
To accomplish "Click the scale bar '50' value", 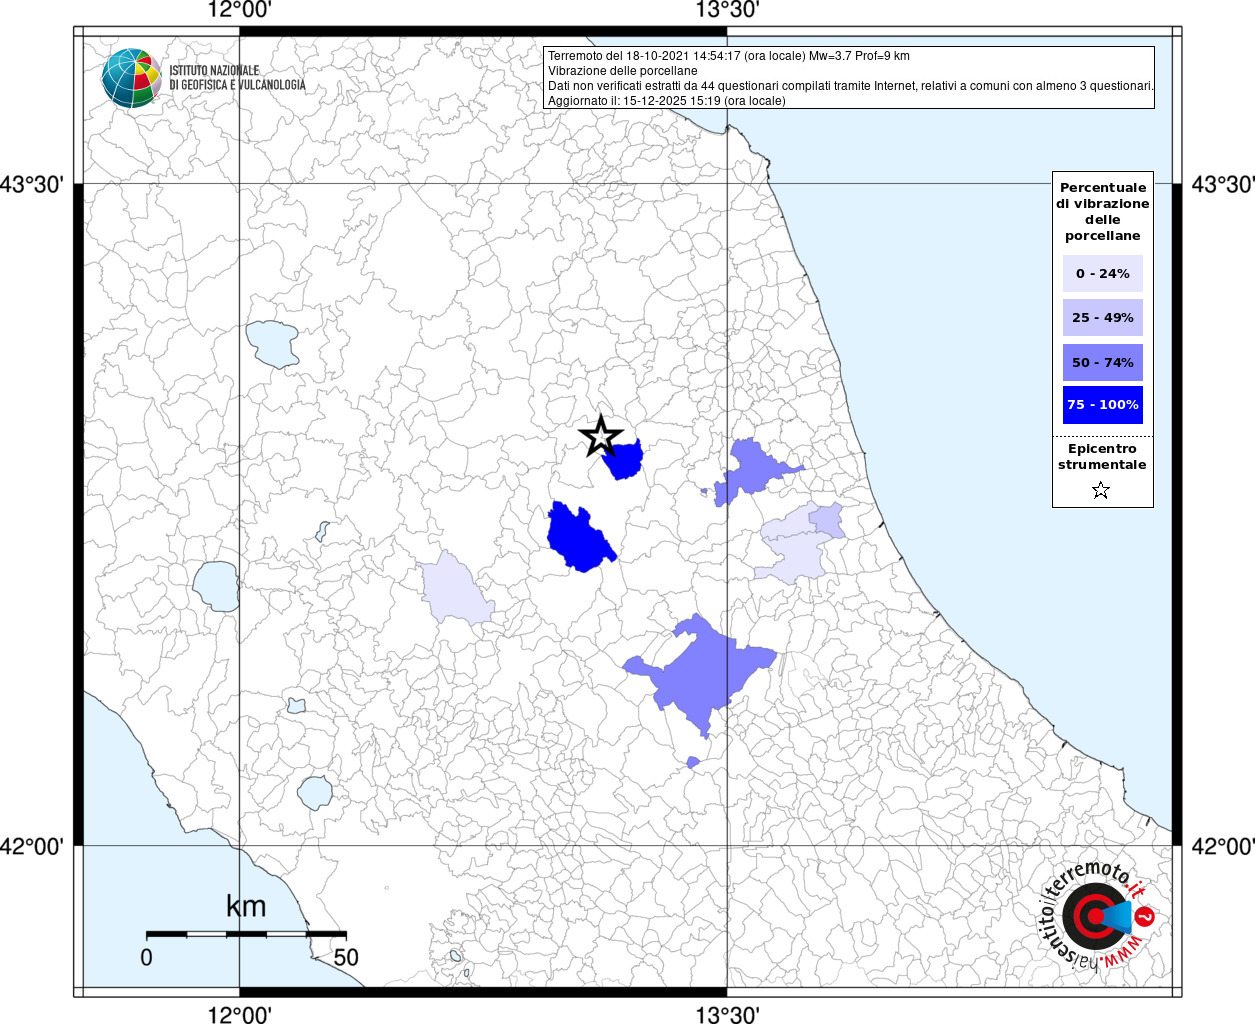I will [x=346, y=957].
